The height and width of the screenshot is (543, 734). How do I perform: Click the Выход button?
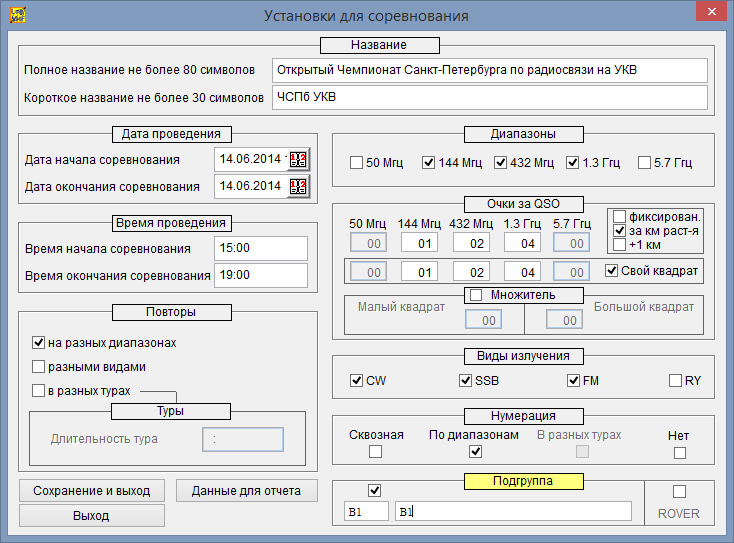tap(91, 516)
